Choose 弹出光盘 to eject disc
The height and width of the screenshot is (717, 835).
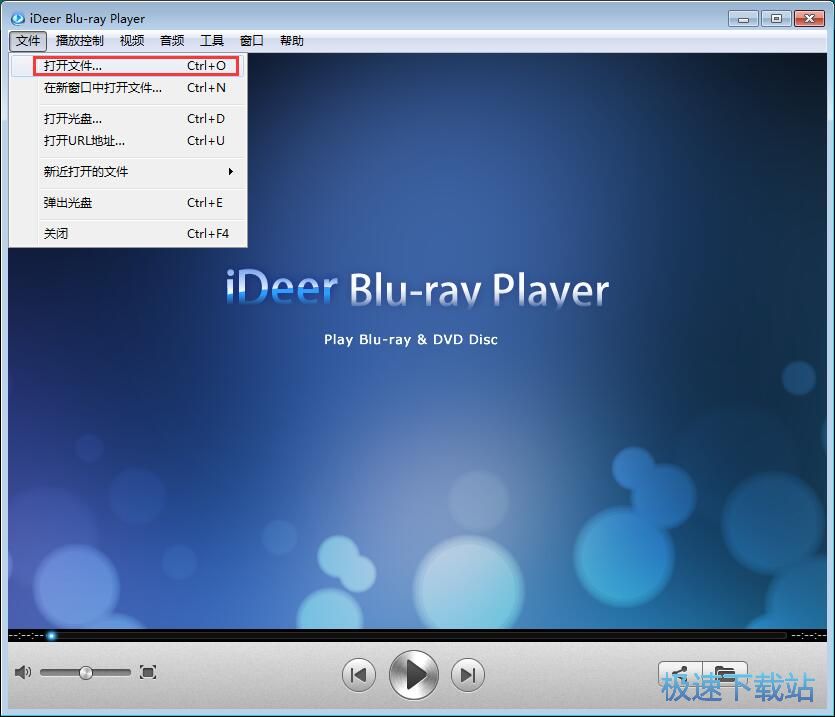(128, 202)
